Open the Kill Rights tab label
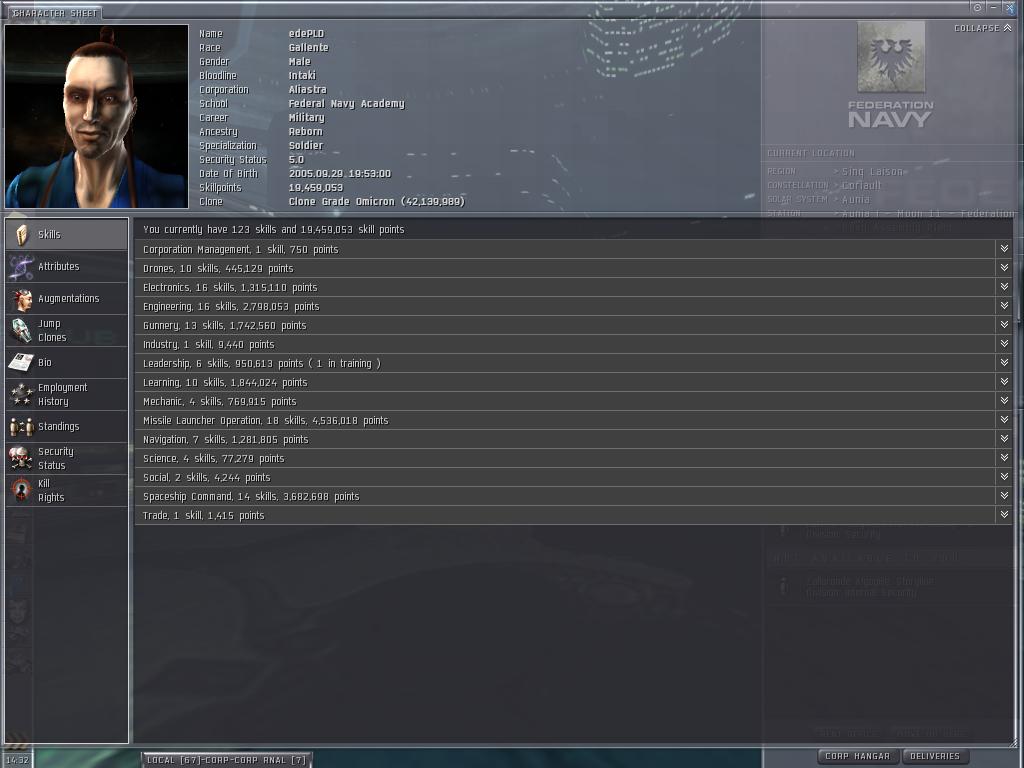1024x768 pixels. [51, 490]
